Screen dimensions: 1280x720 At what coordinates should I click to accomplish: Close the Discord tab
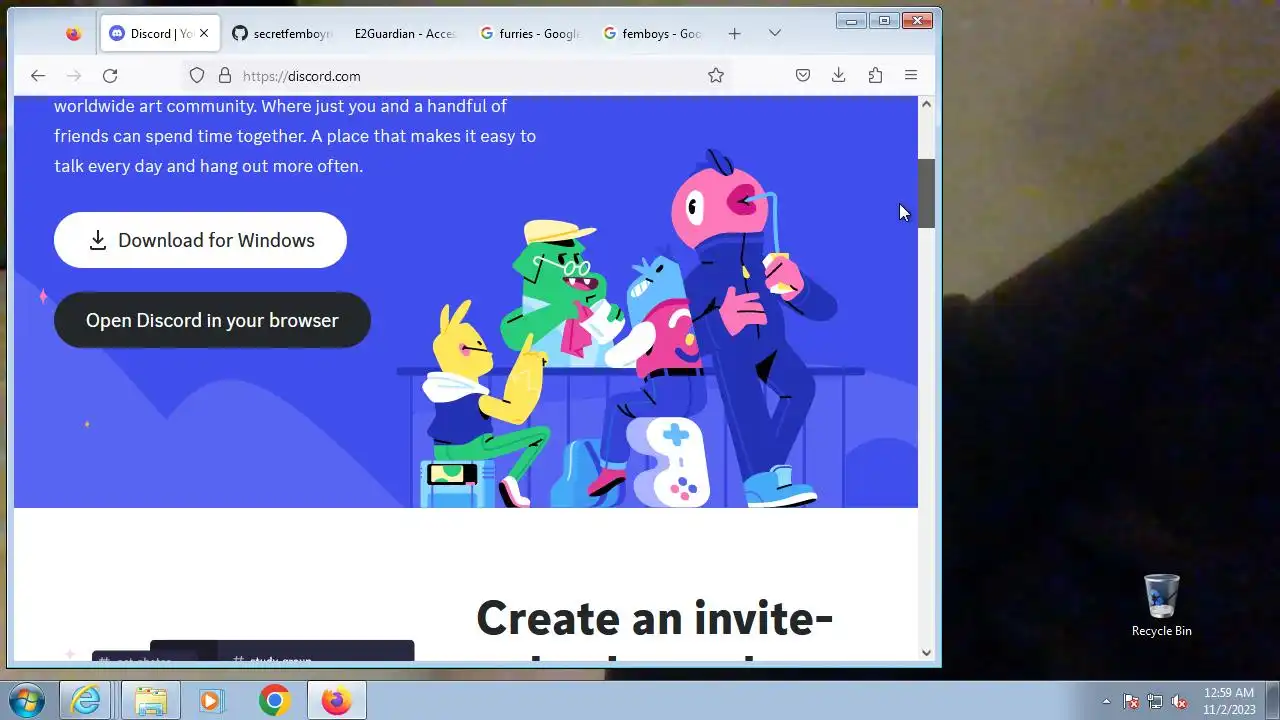click(204, 33)
